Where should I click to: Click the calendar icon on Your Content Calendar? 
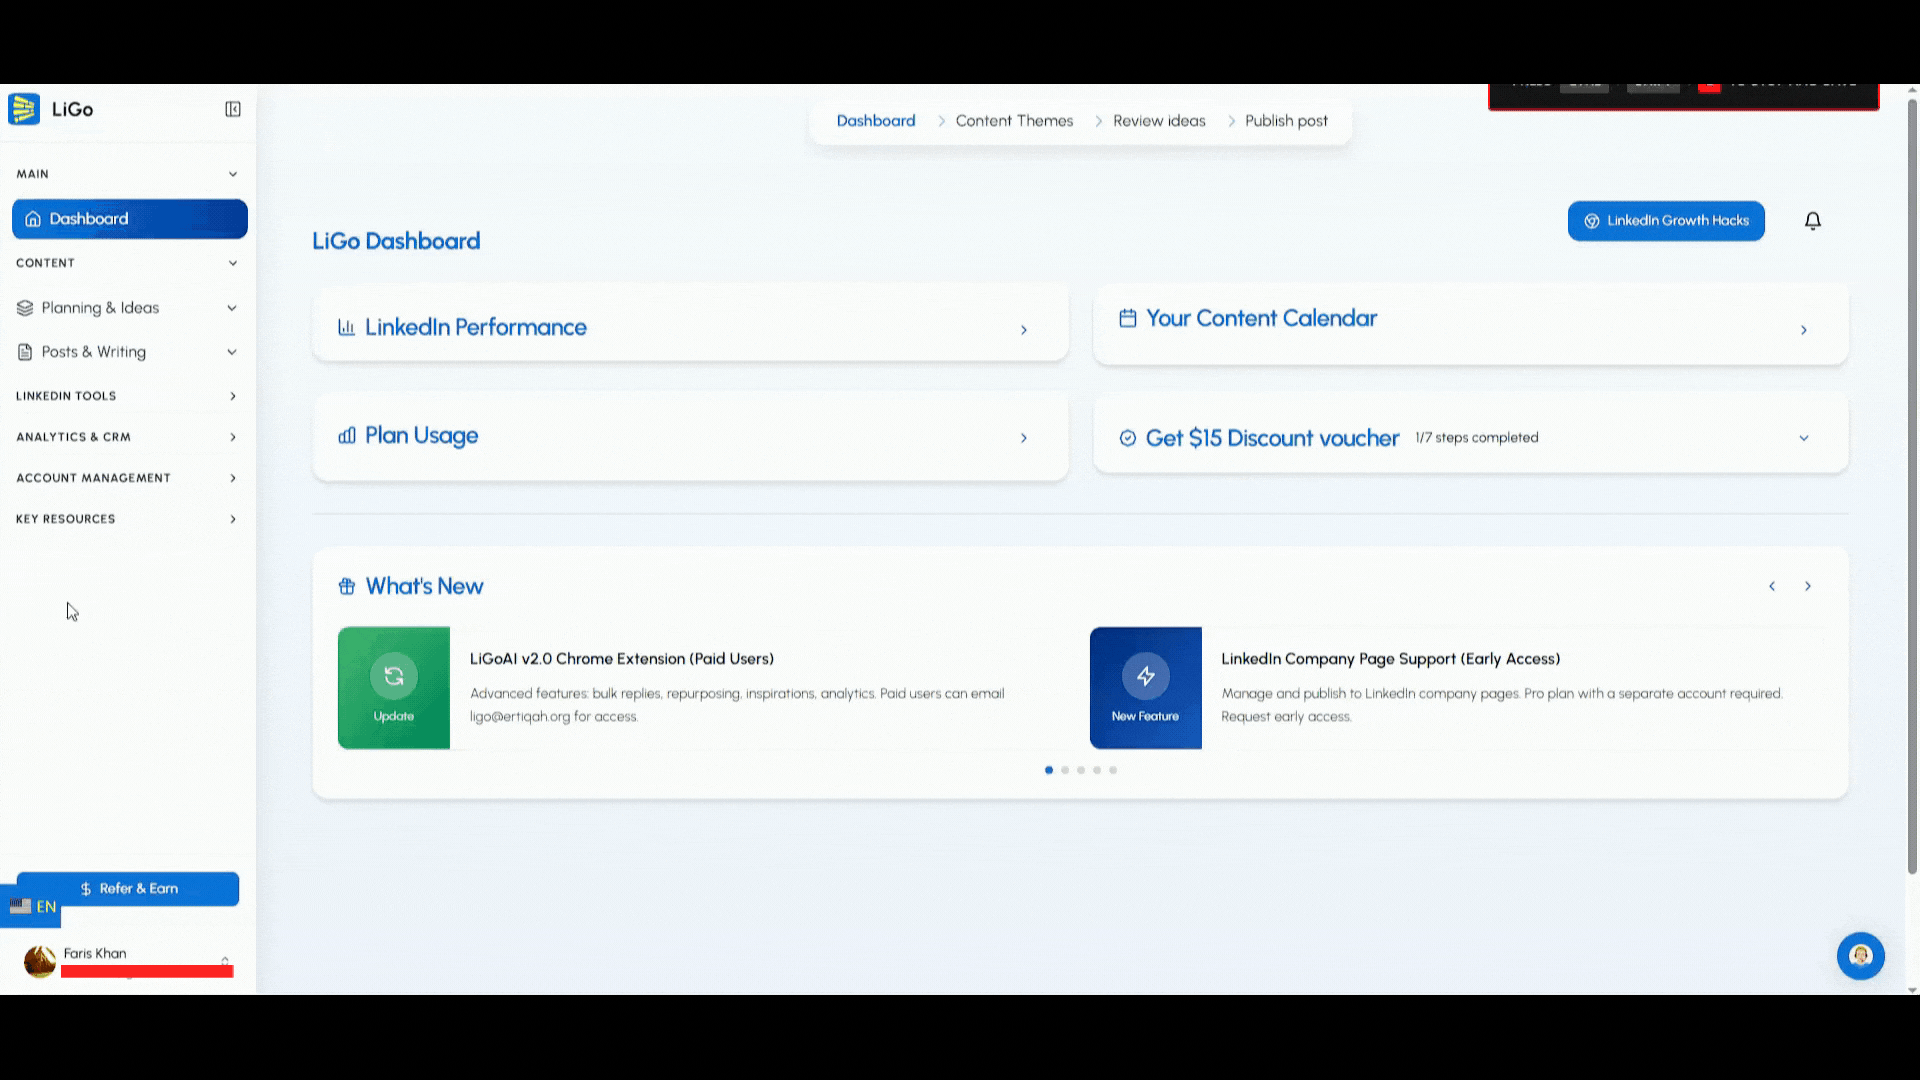pos(1128,317)
